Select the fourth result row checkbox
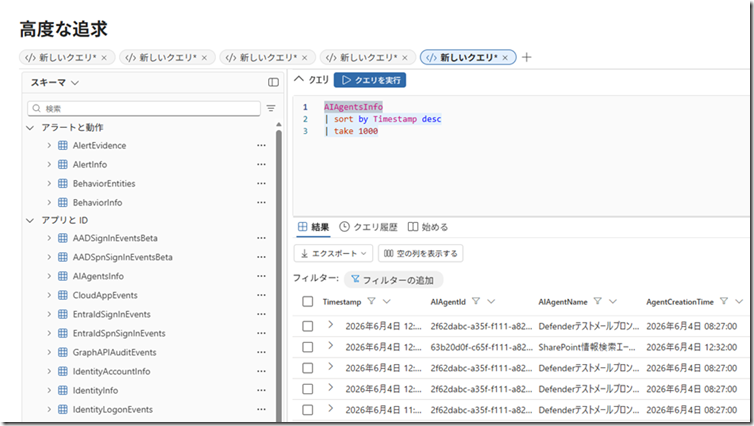 click(307, 389)
